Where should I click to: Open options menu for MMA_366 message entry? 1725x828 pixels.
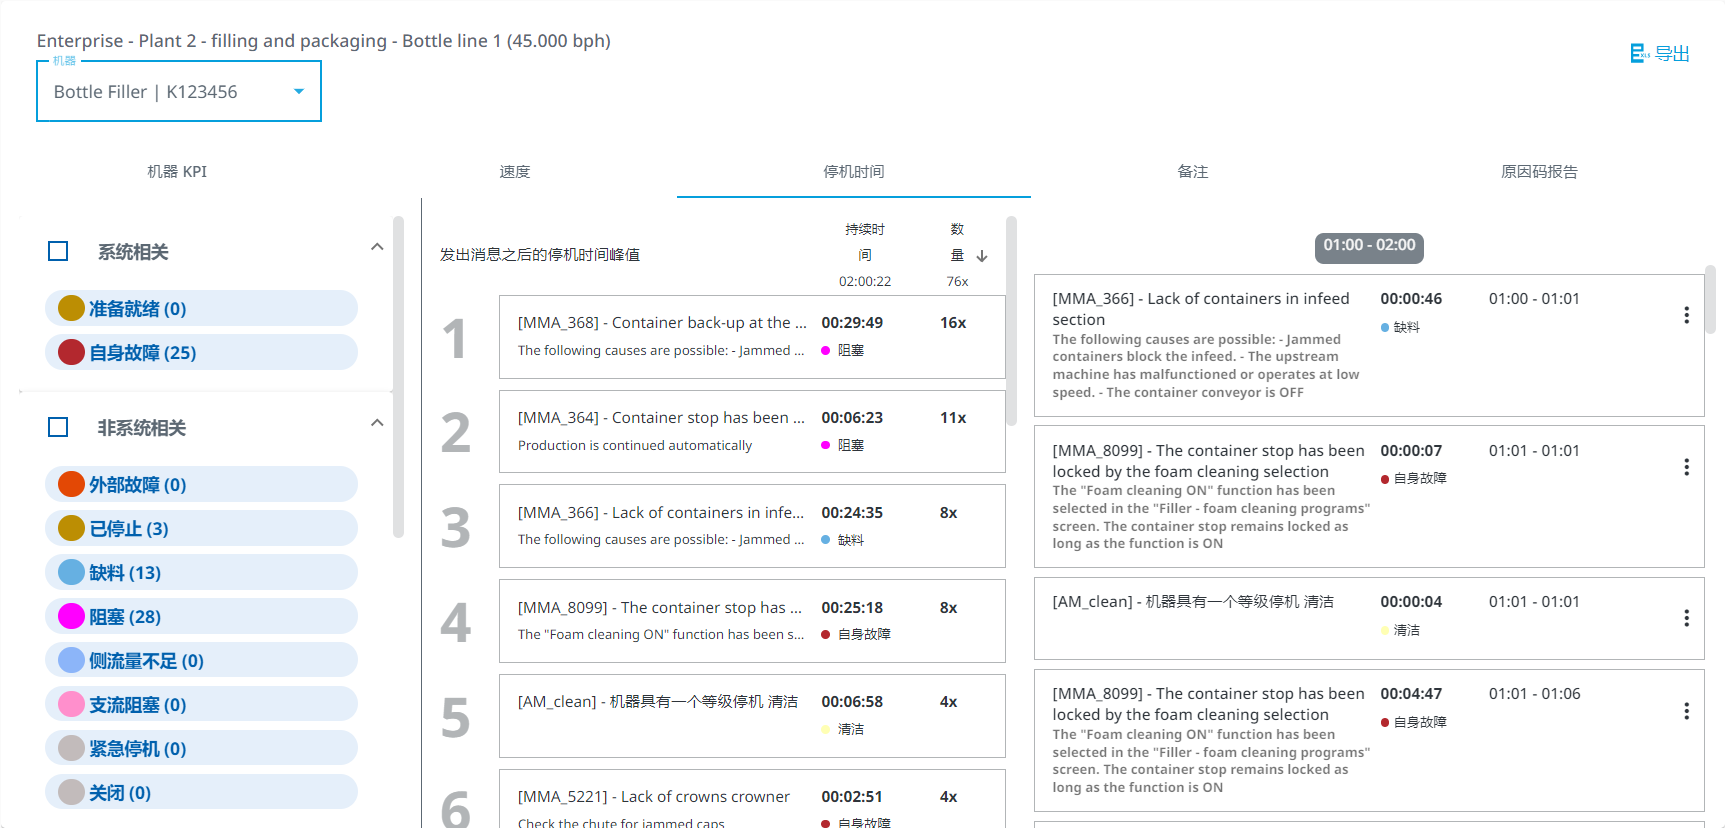point(1686,315)
